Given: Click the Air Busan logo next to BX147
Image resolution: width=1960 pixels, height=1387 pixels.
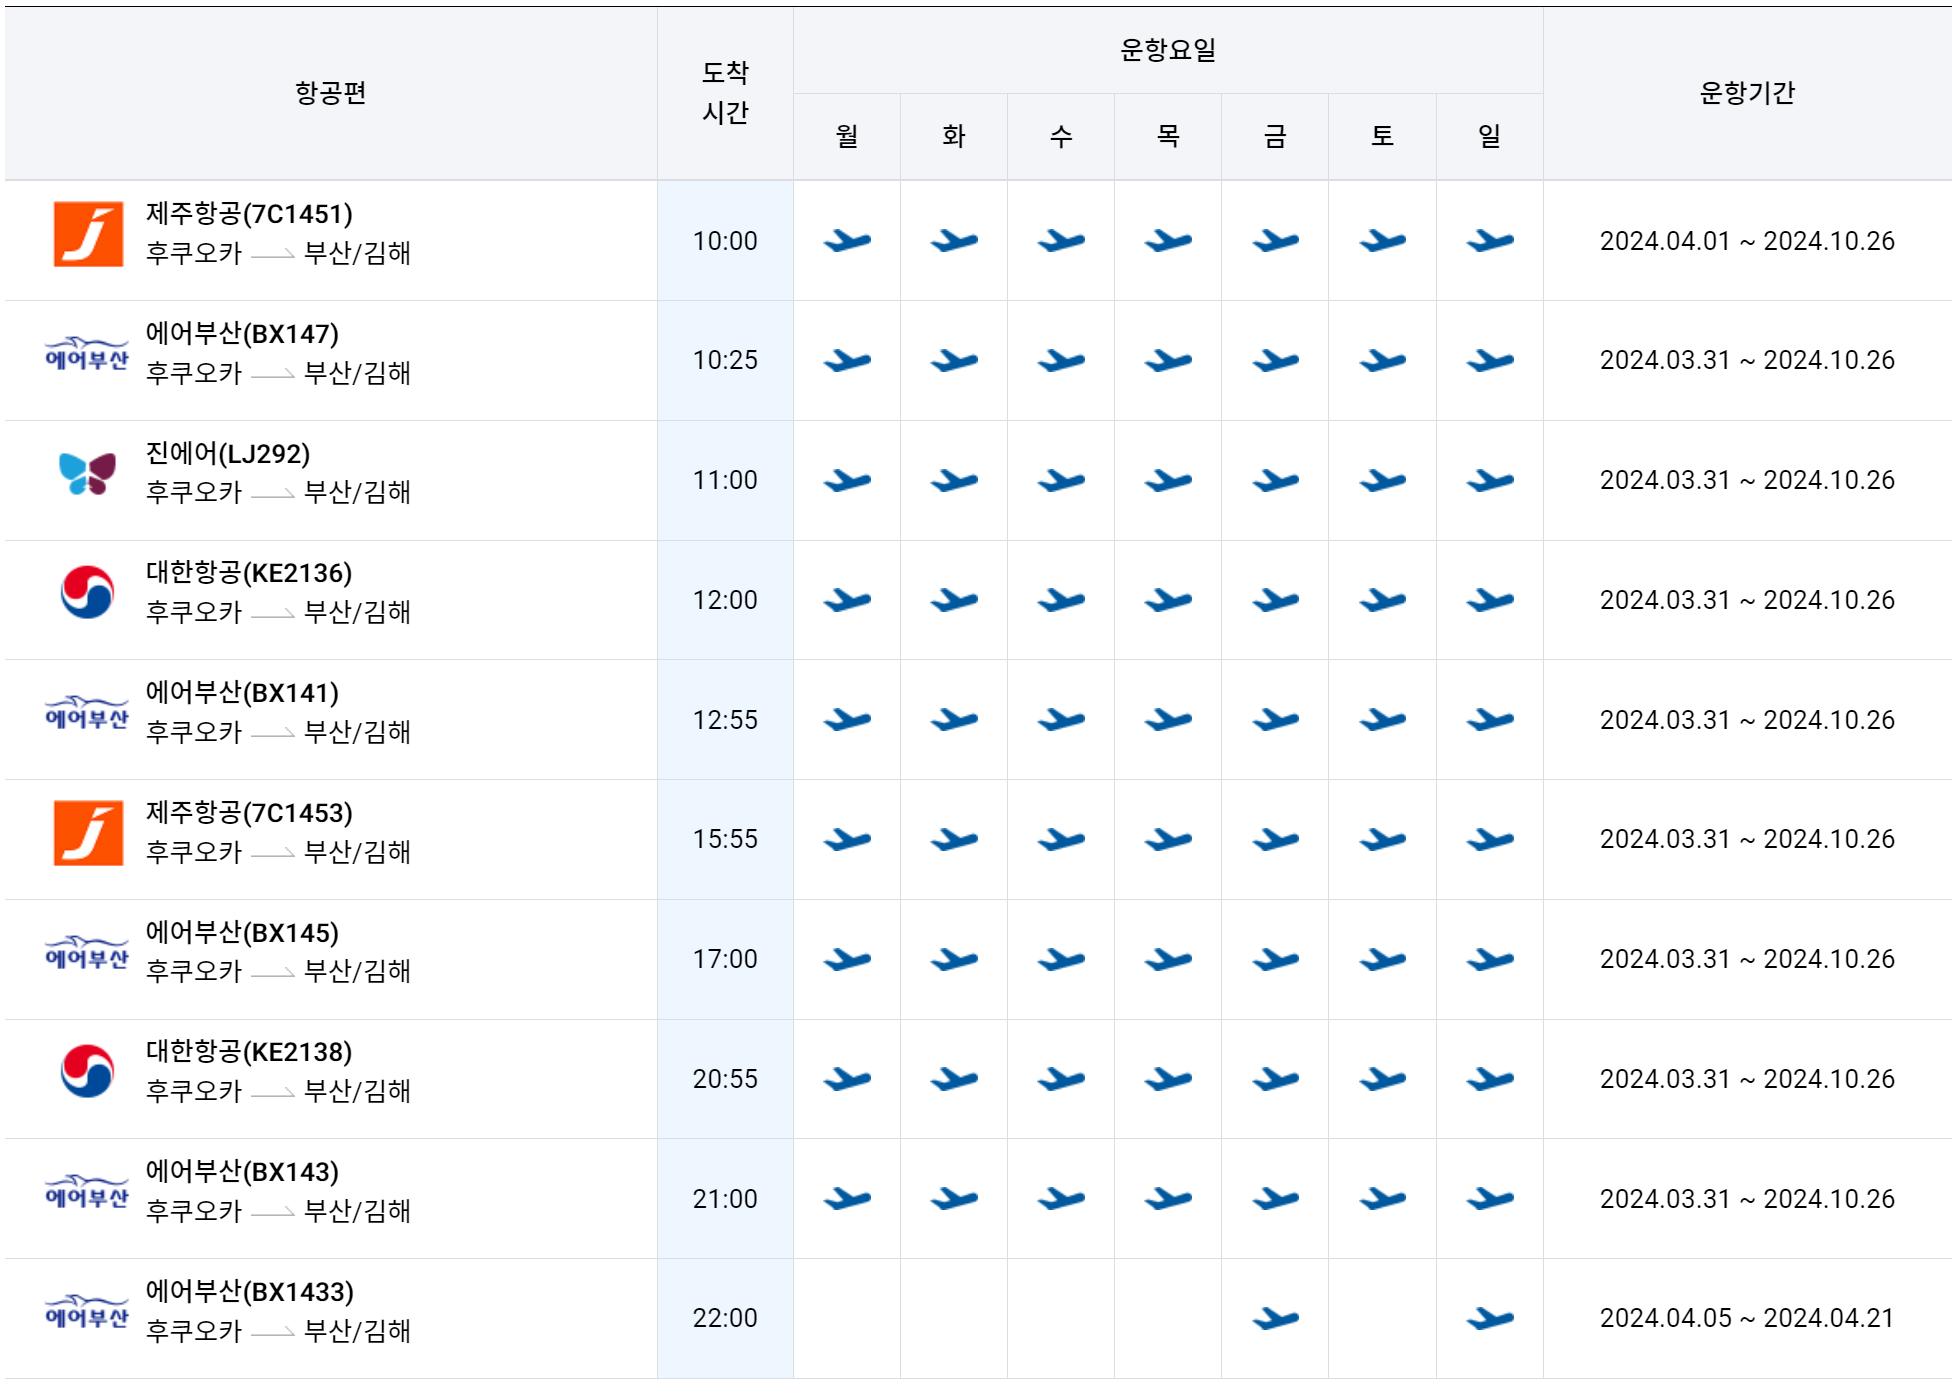Looking at the screenshot, I should coord(87,354).
